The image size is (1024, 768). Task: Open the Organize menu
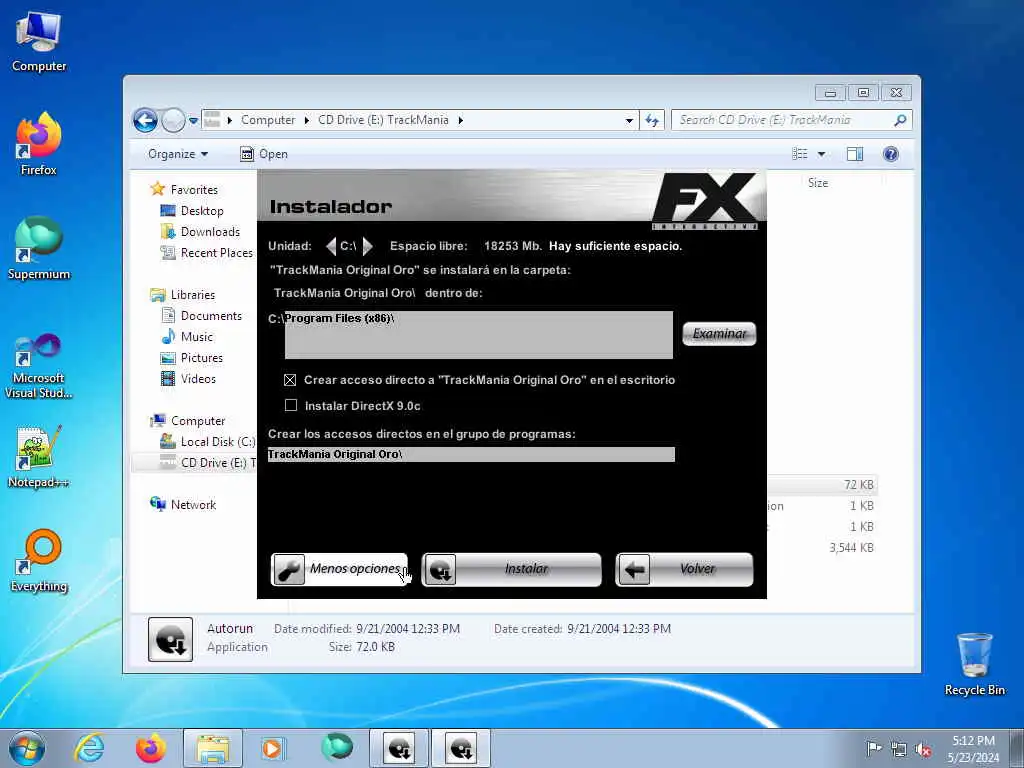click(178, 154)
